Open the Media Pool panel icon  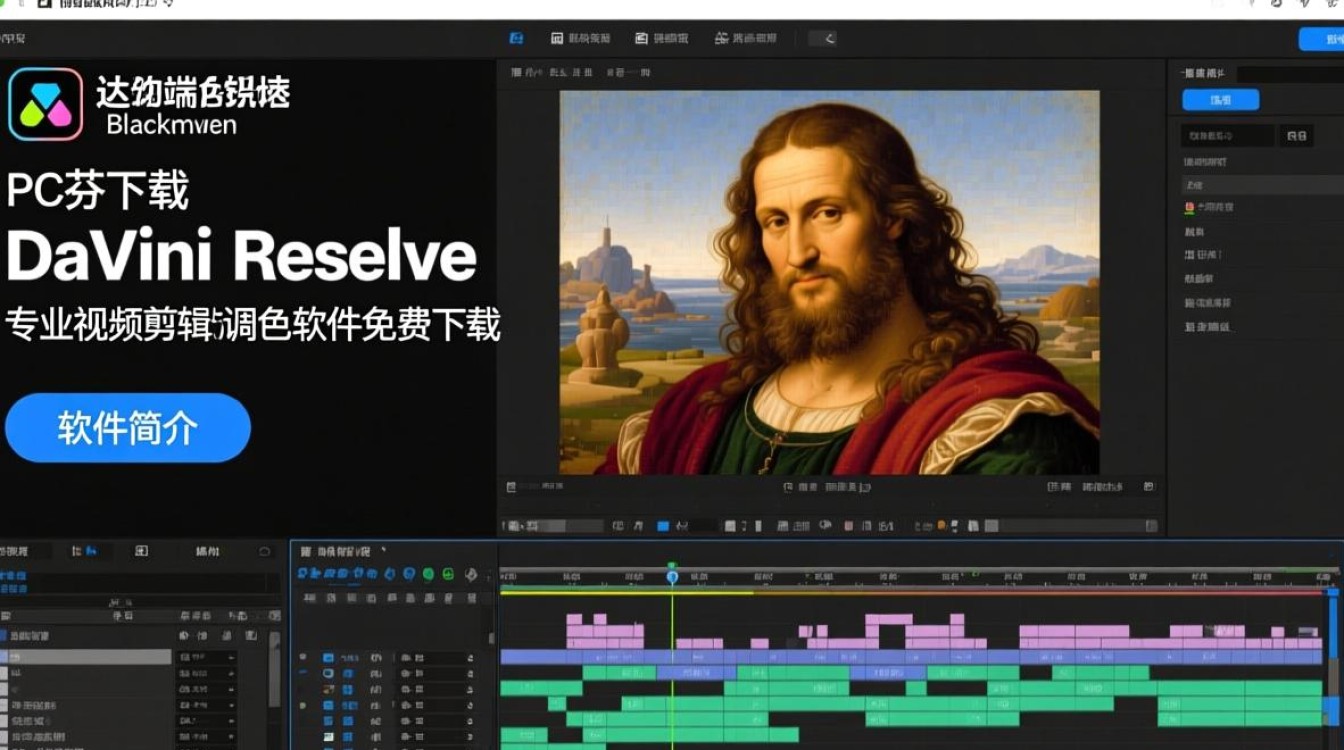tap(516, 38)
